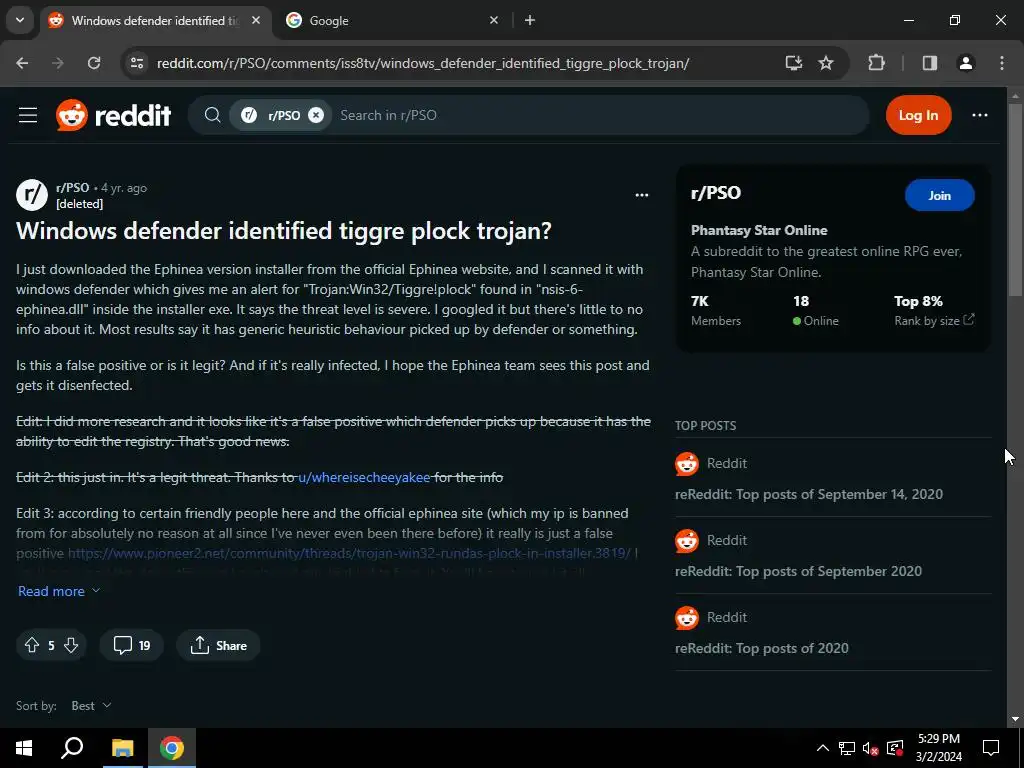Image resolution: width=1024 pixels, height=768 pixels.
Task: Open the post's three-dot overflow menu
Action: 642,195
